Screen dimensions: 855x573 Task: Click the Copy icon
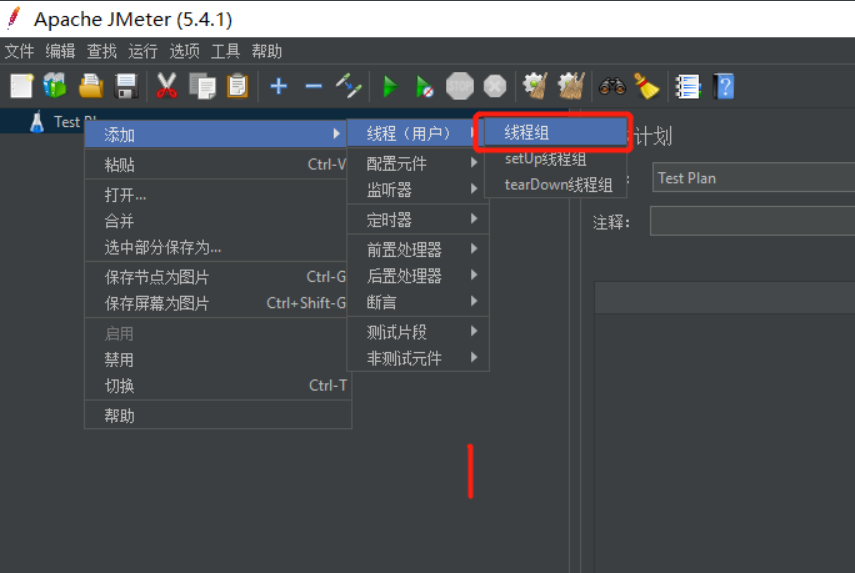tap(202, 86)
